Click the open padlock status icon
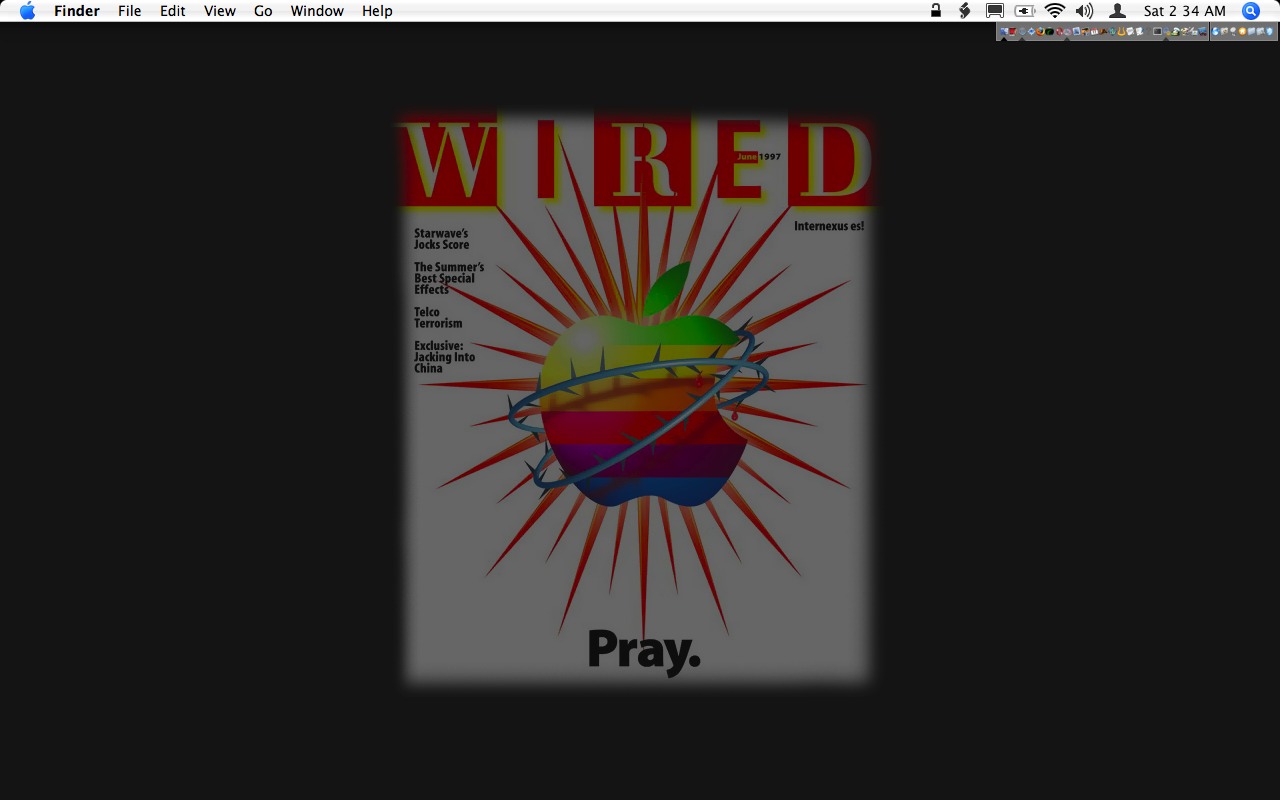 click(x=936, y=11)
